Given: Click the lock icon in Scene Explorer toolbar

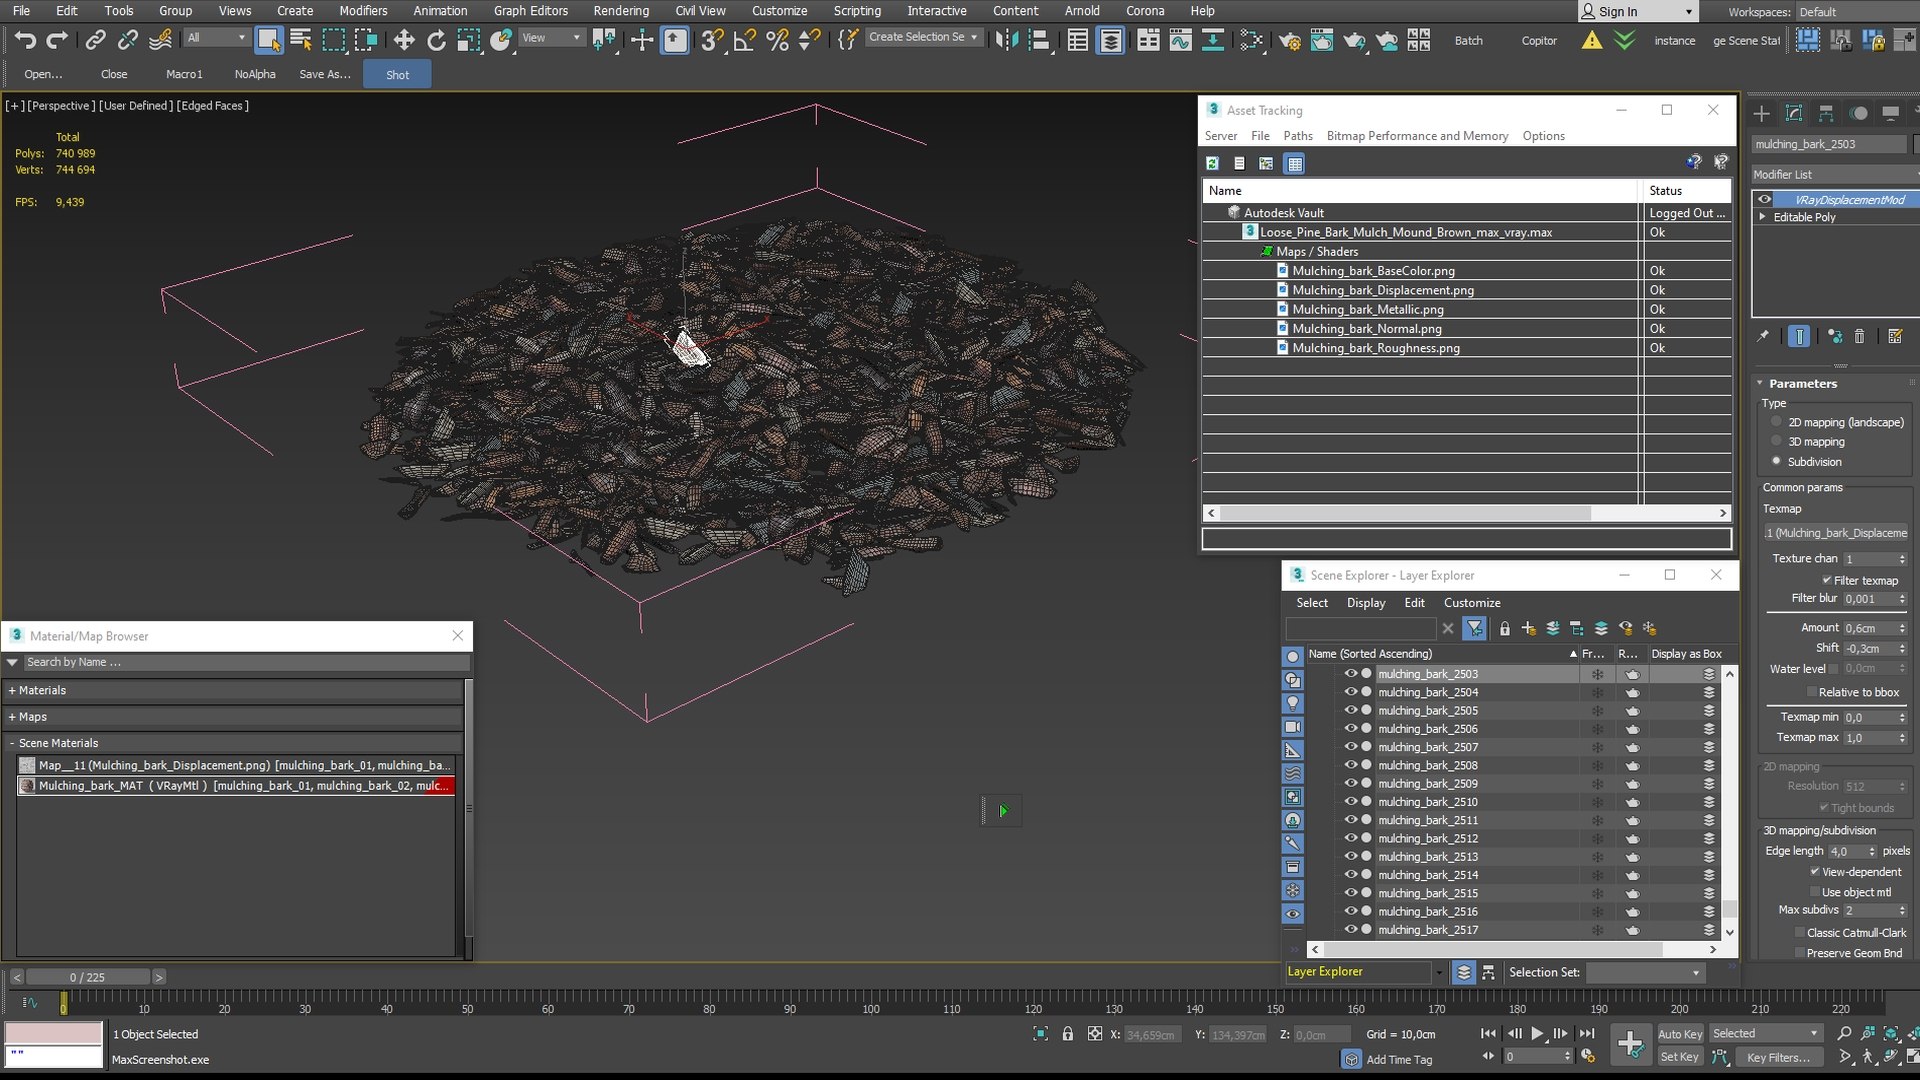Looking at the screenshot, I should coord(1505,629).
